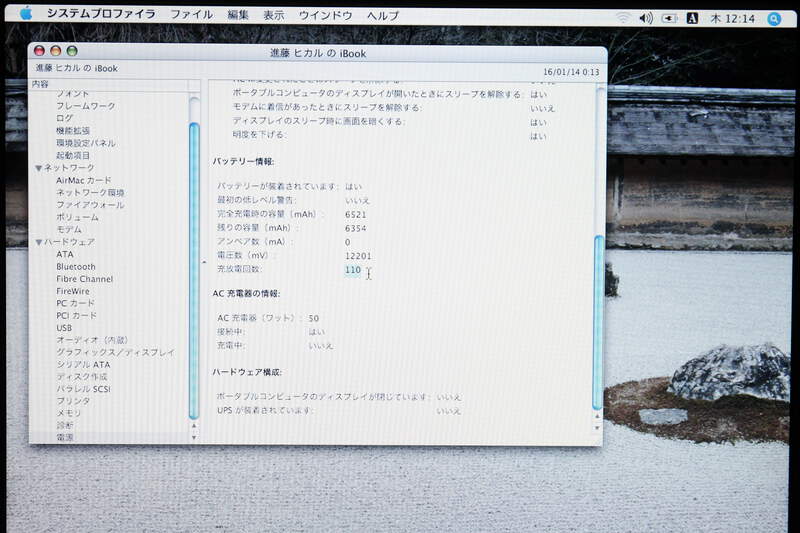Select 環境設定パネル in the sidebar

click(86, 143)
